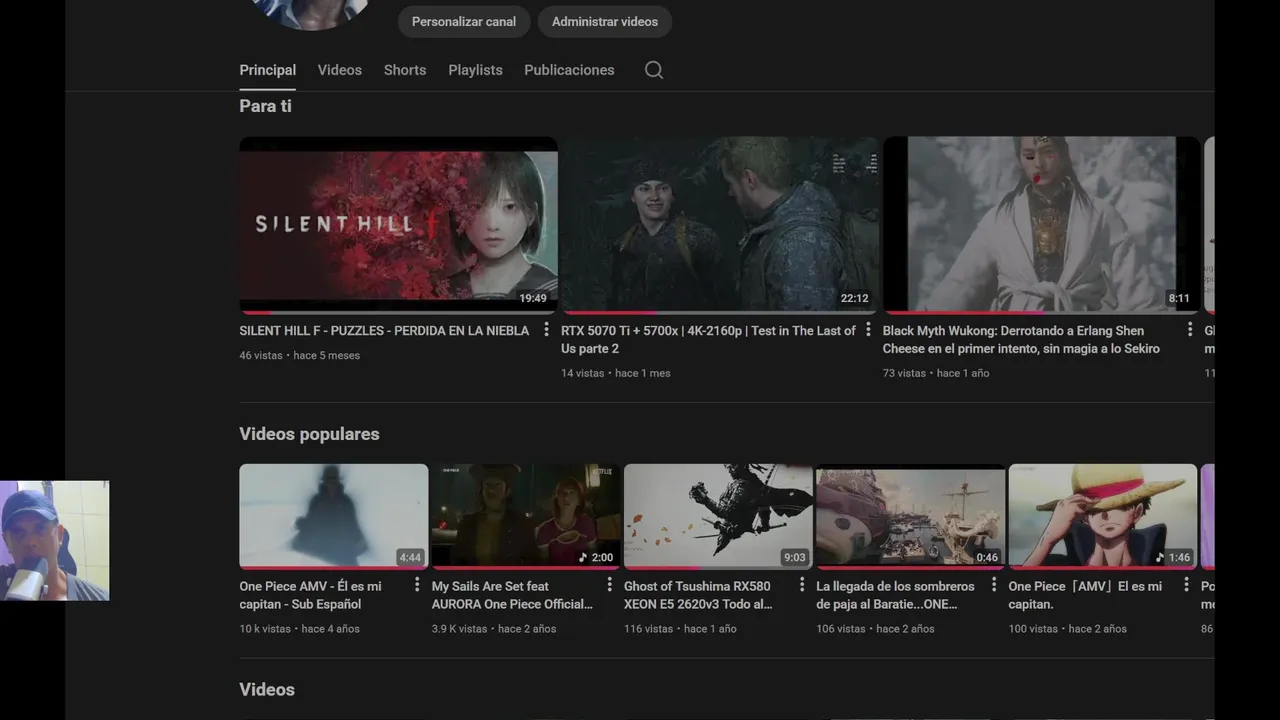This screenshot has width=1280, height=720.
Task: Search the channel with the magnifier icon
Action: point(654,70)
